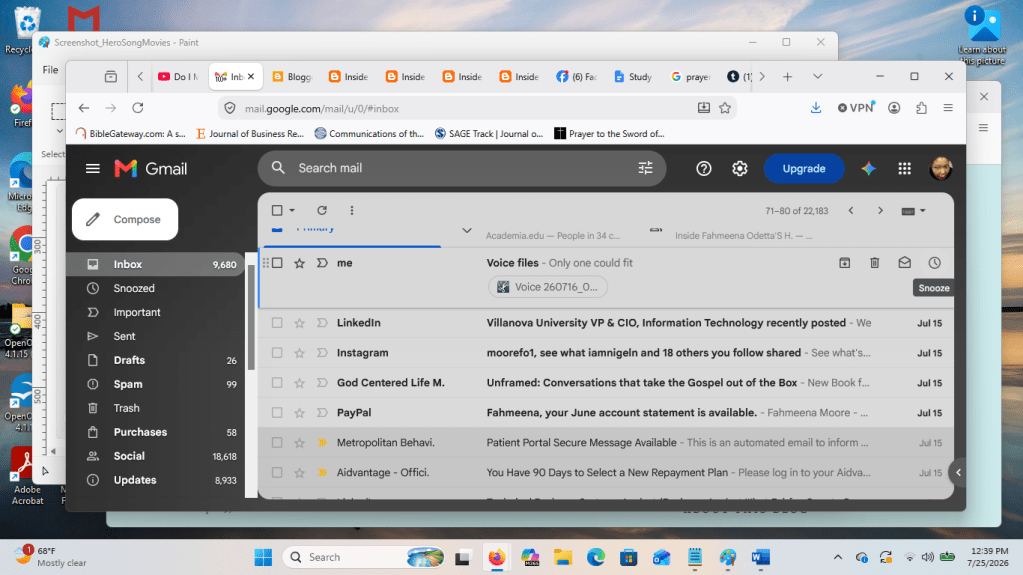This screenshot has height=575, width=1023.
Task: Open File Explorer from taskbar
Action: click(x=562, y=557)
